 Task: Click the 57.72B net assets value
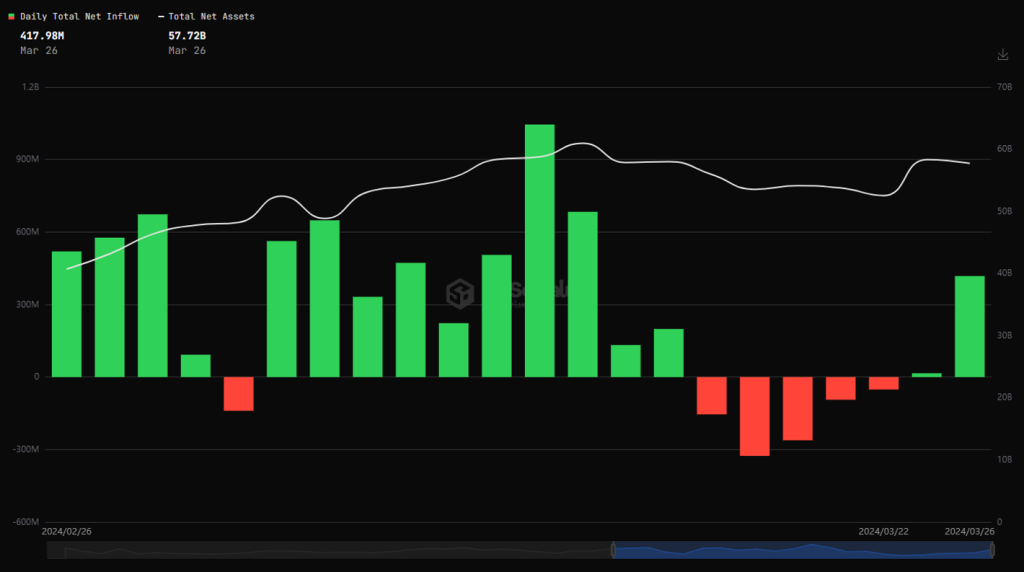click(x=187, y=36)
